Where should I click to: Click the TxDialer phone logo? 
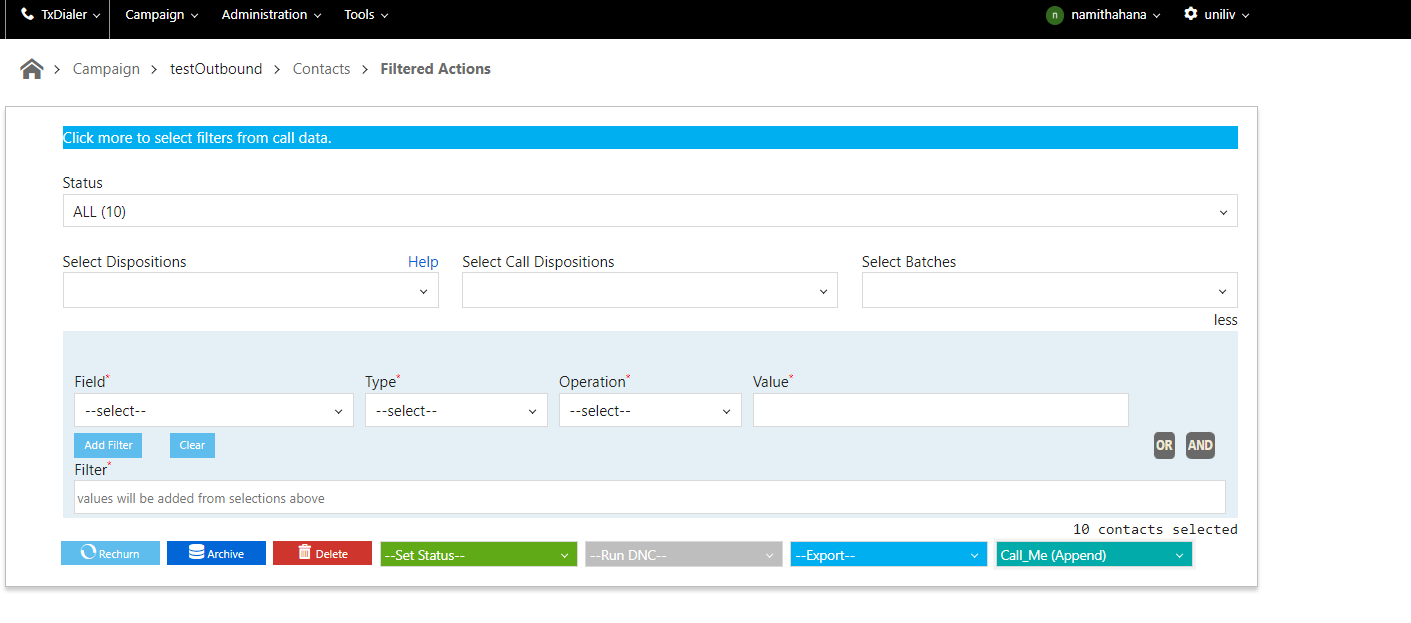tap(27, 15)
